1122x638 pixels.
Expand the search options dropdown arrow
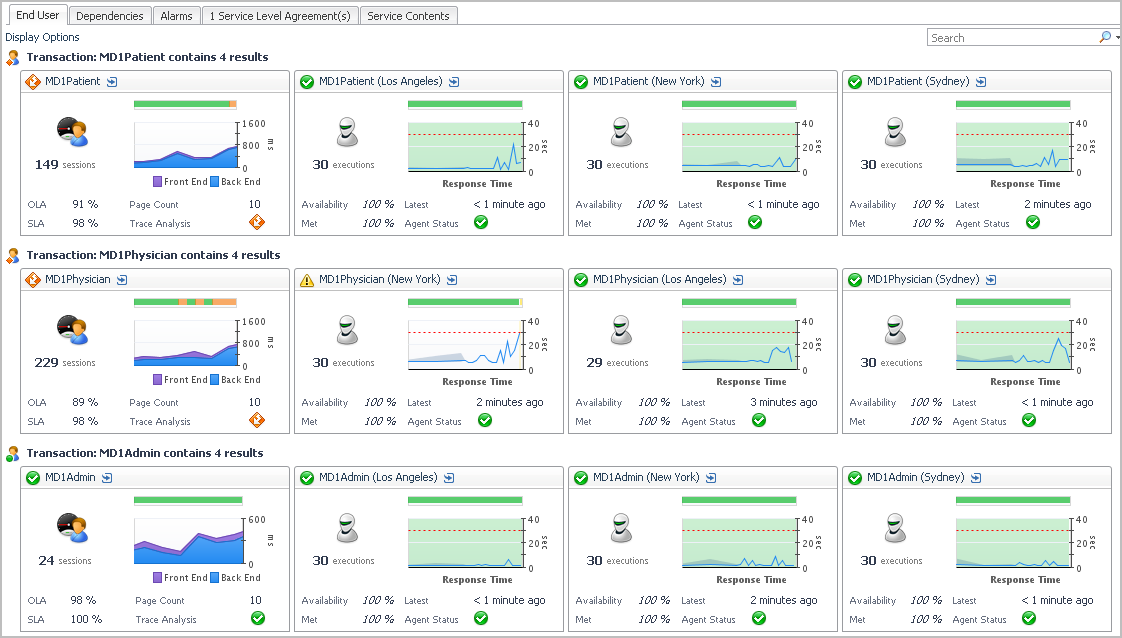point(1117,38)
